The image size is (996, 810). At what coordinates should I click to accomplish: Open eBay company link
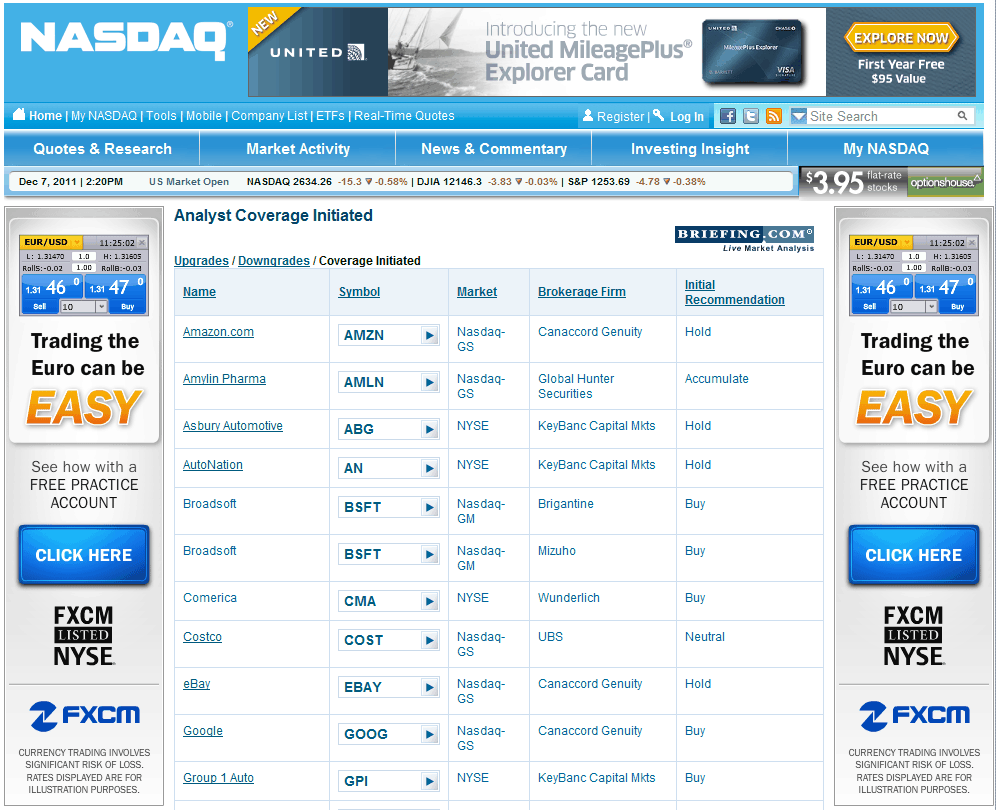[196, 684]
